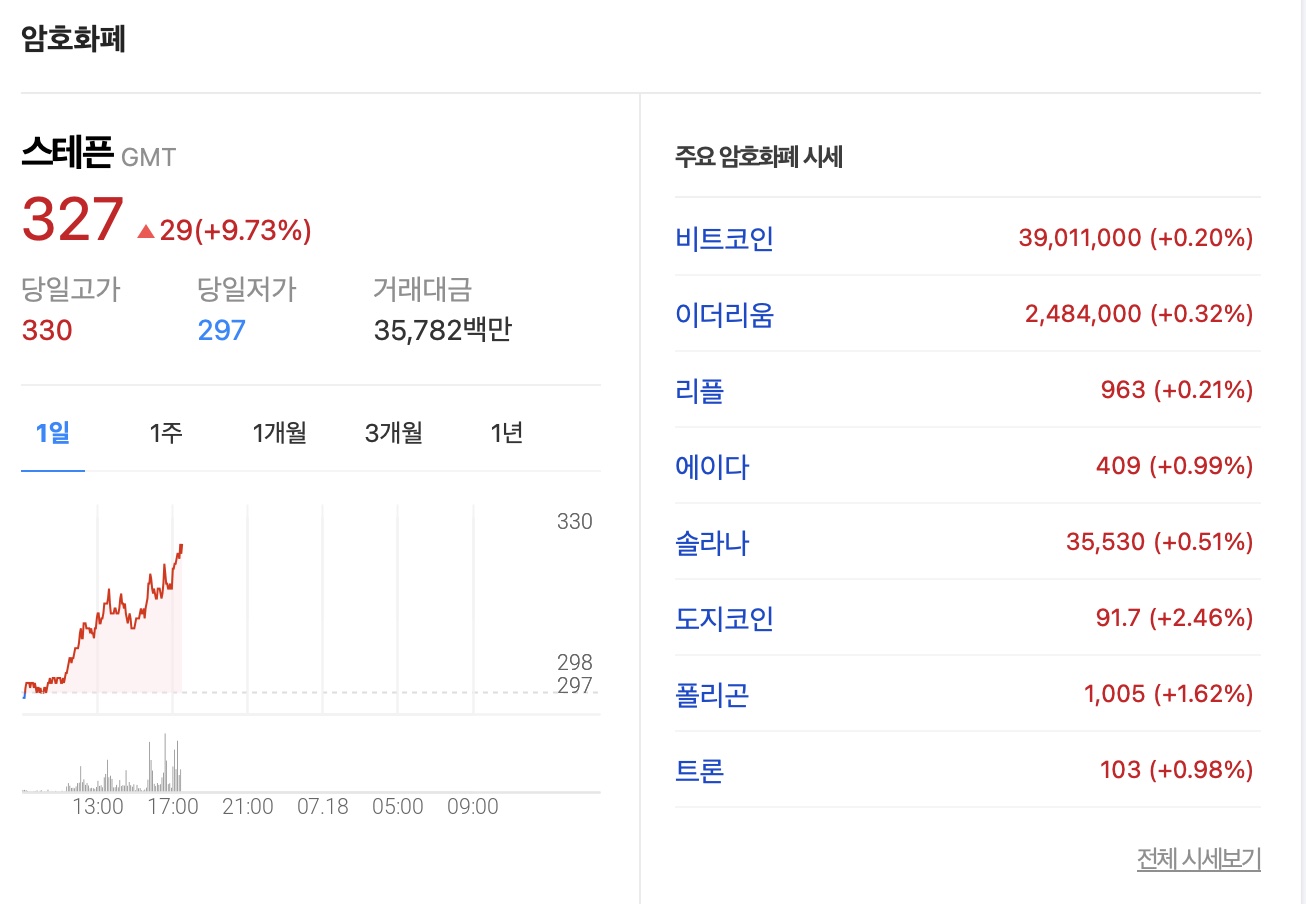Open the 이더리움 price page
Image resolution: width=1306 pixels, height=904 pixels.
(x=725, y=314)
